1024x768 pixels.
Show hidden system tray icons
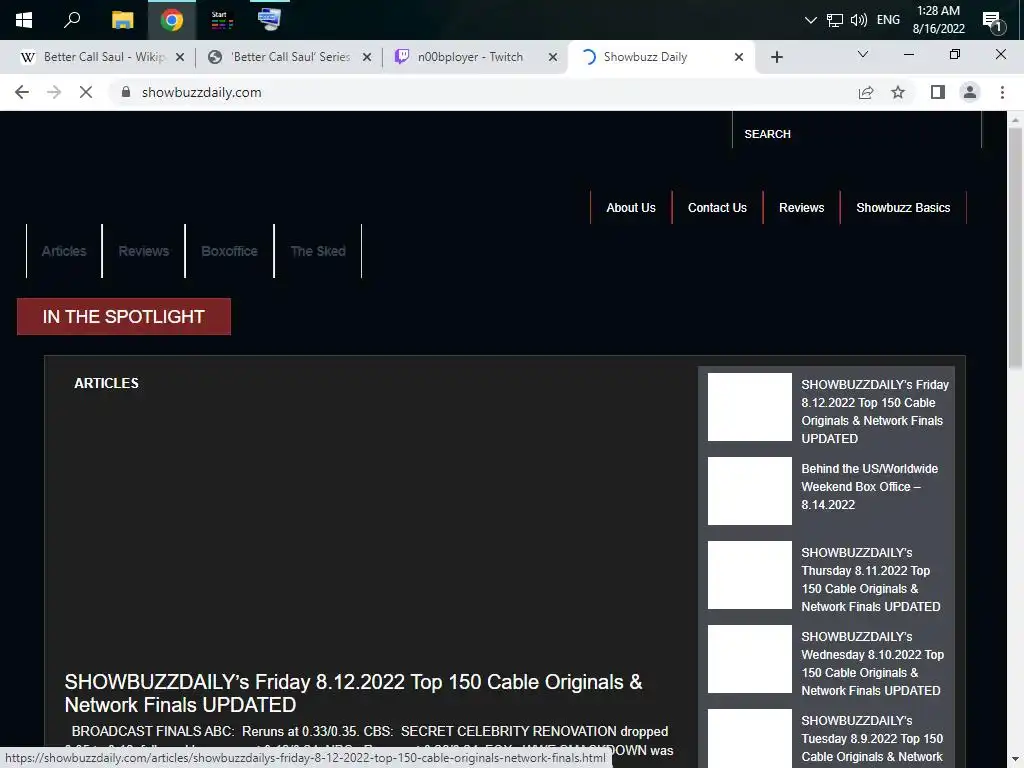click(x=810, y=20)
